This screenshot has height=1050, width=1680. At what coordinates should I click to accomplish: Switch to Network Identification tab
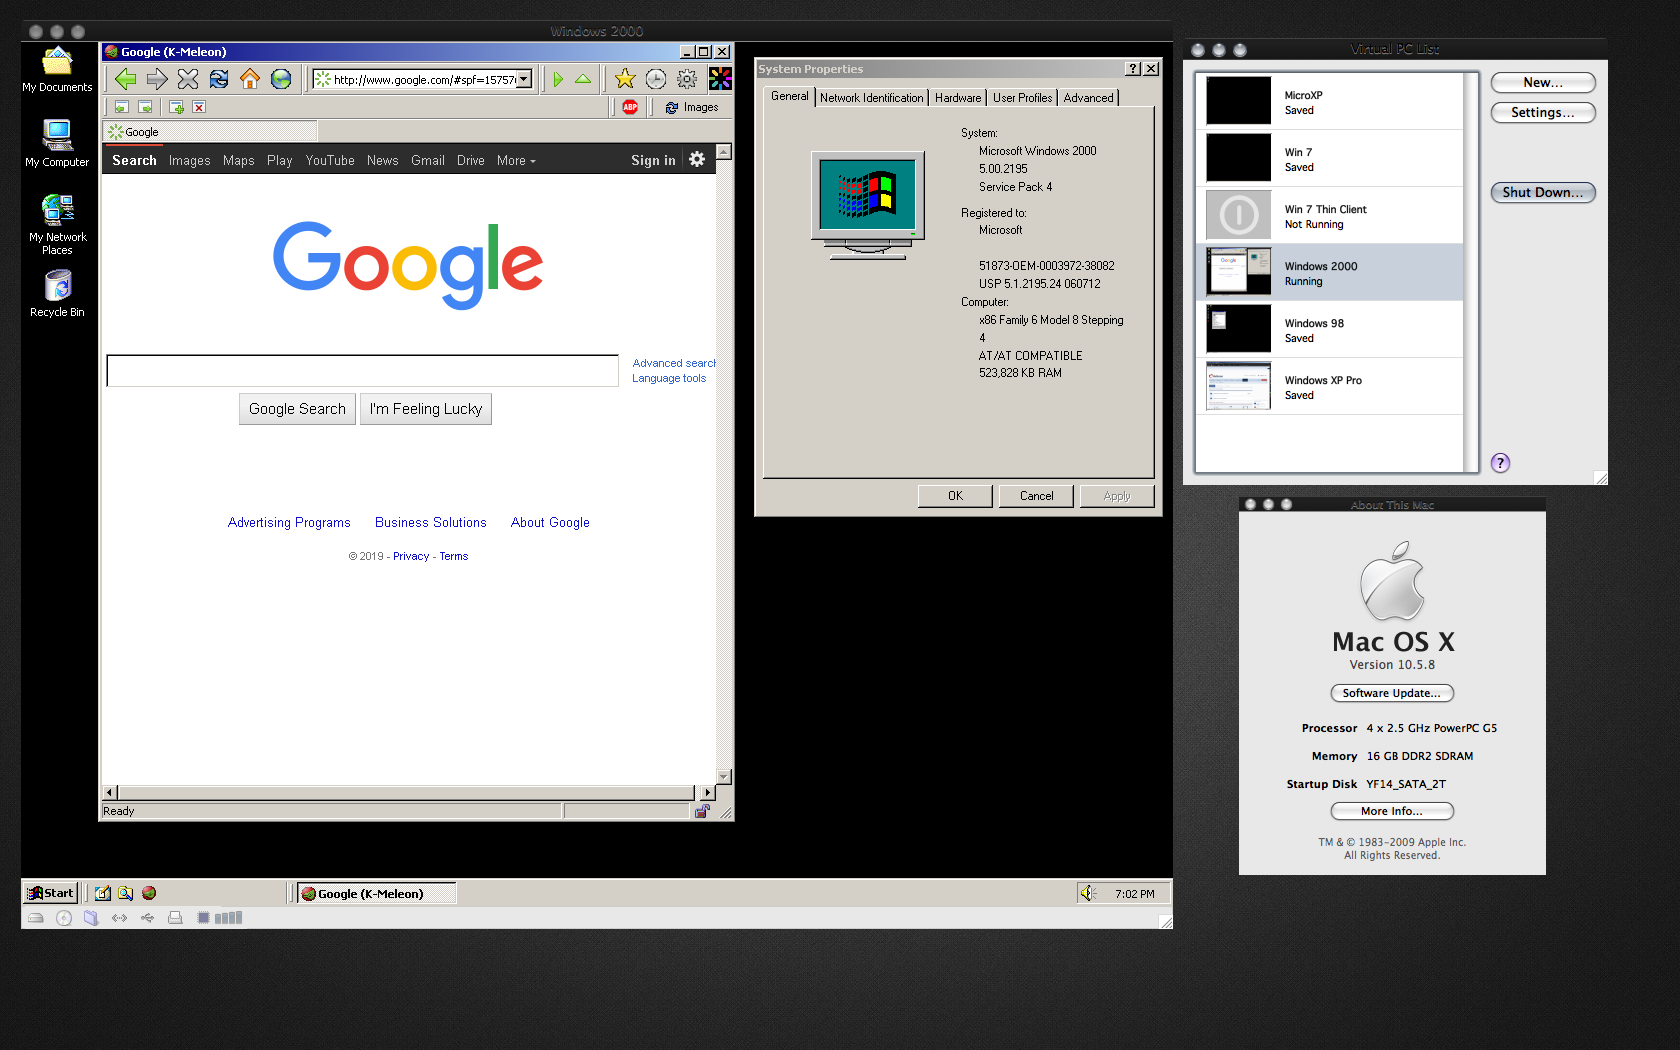(872, 98)
